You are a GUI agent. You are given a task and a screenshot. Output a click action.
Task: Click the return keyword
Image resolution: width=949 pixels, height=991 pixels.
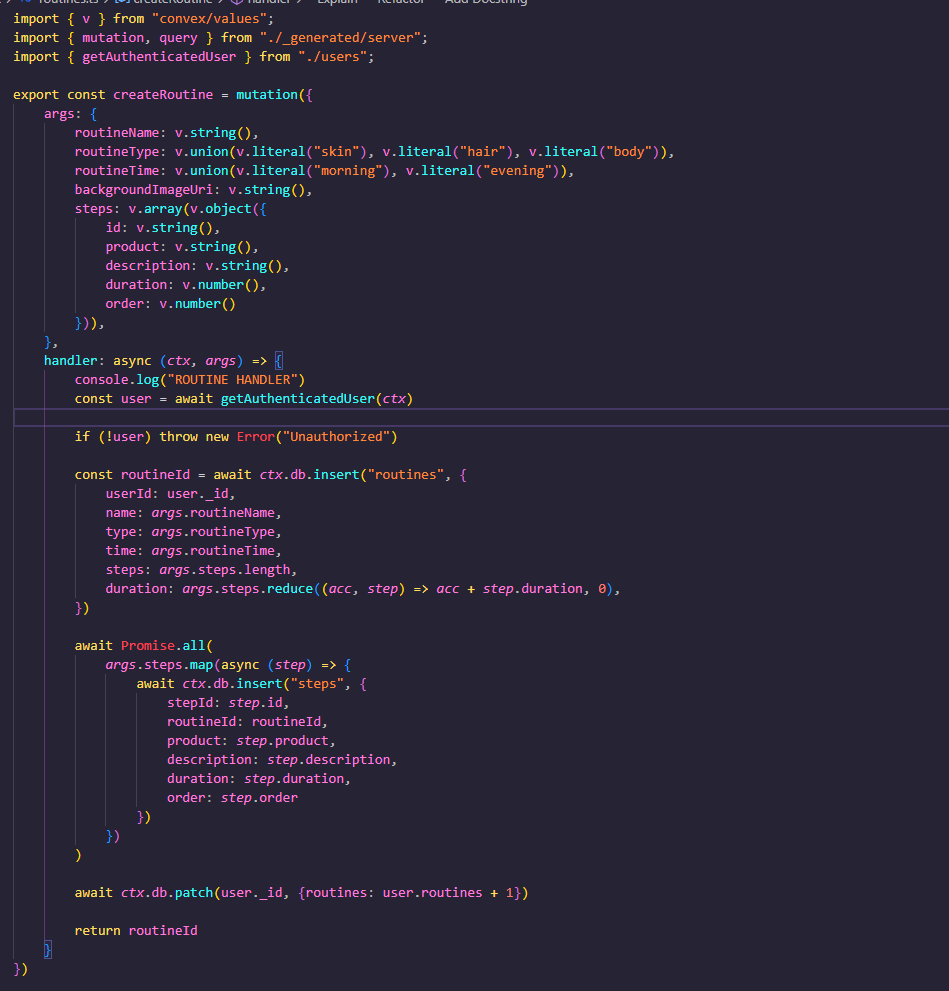(x=97, y=930)
